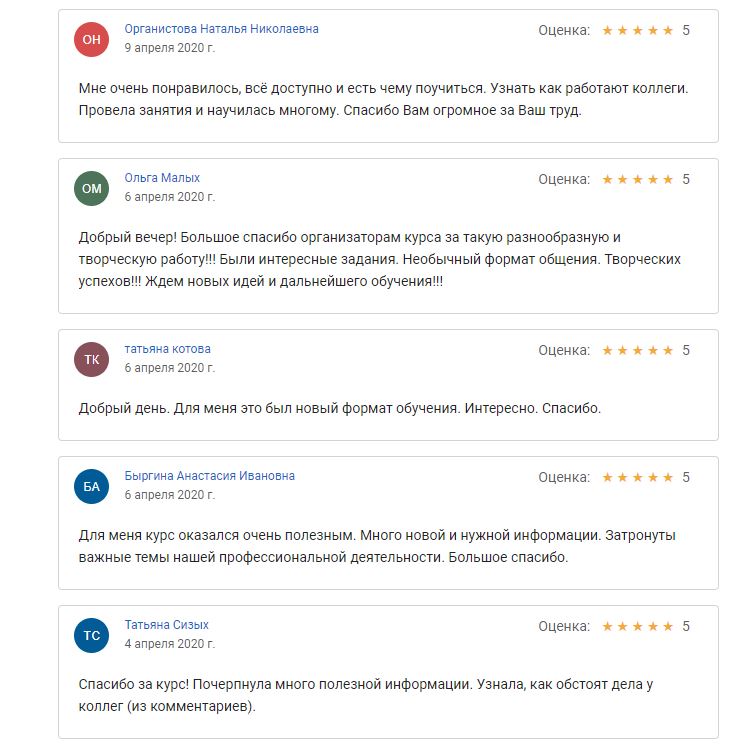Open Быргина Анастасия Ивановна profile link
Viewport: 752px width, 754px height.
tap(210, 476)
